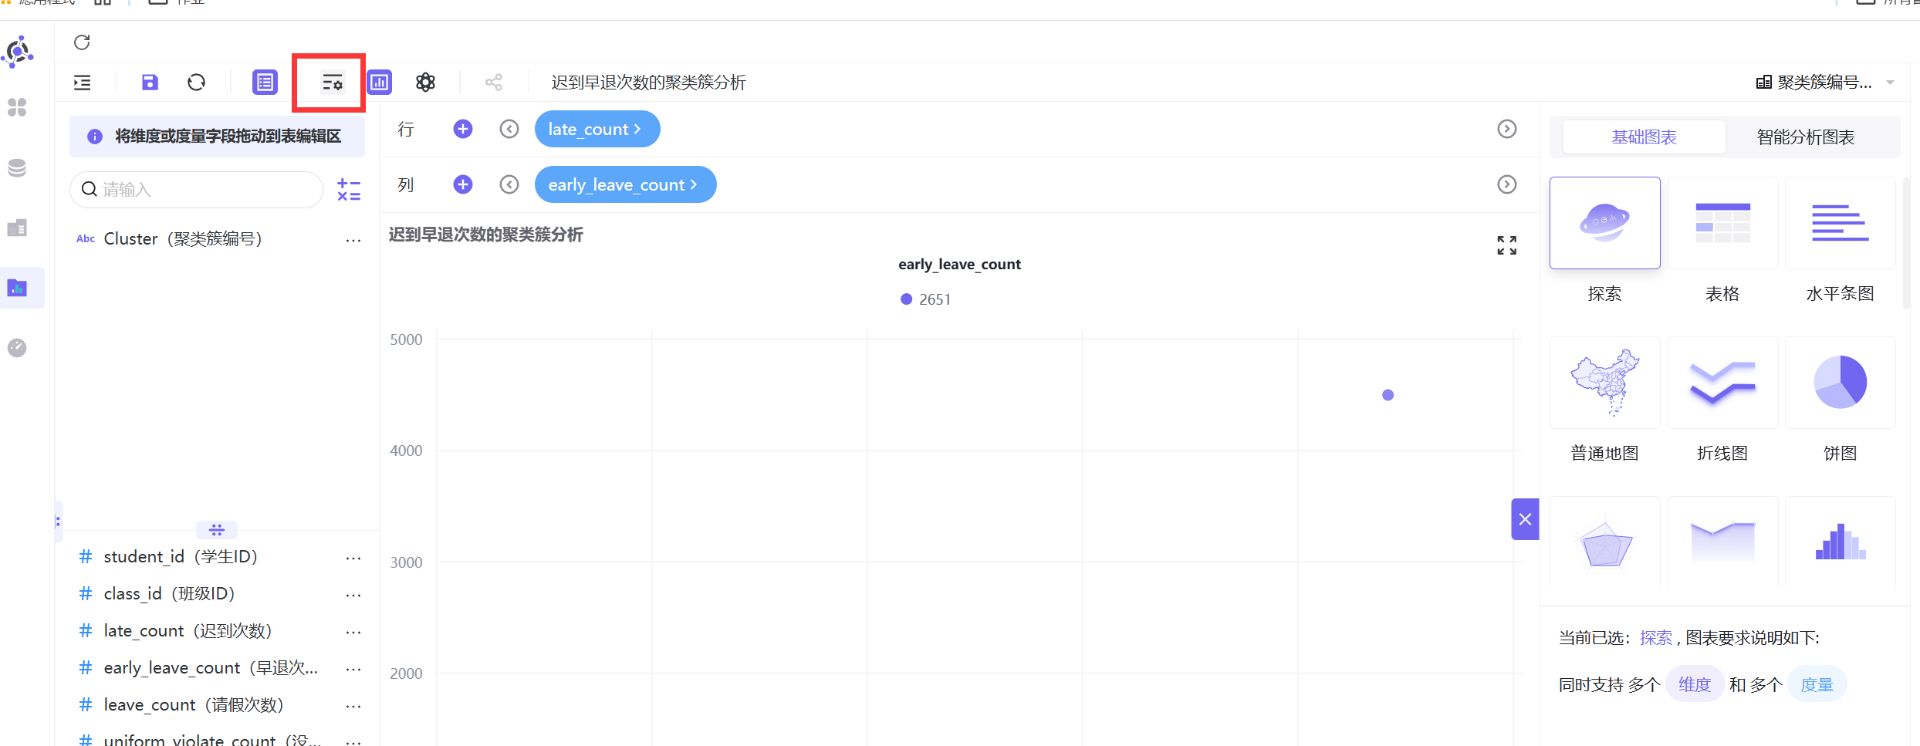This screenshot has height=746, width=1920.
Task: Open the data list panel icon
Action: tap(264, 82)
